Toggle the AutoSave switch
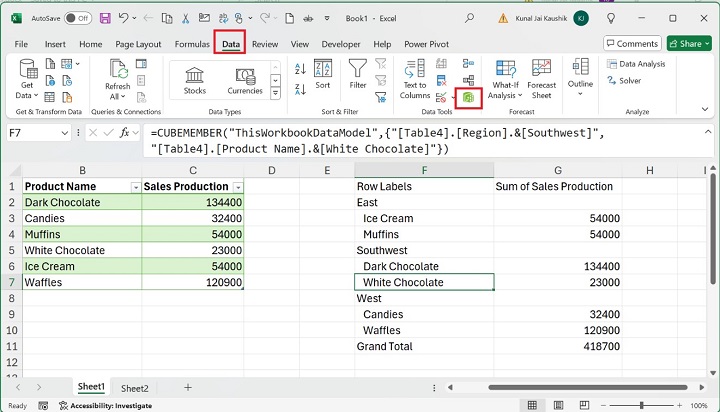Screen dimensions: 720x412 coord(77,18)
